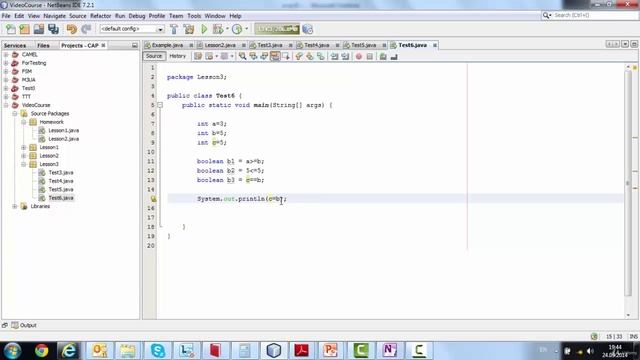Switch to the Test4.java tab
Viewport: 640px width, 360px height.
pos(317,45)
